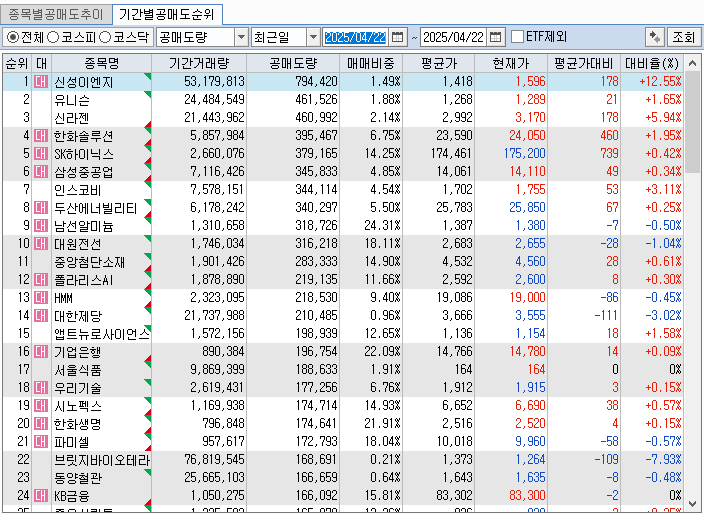Image resolution: width=704 pixels, height=515 pixels.
Task: Click the 대 icon for 삼성중공업
Action: (x=41, y=172)
